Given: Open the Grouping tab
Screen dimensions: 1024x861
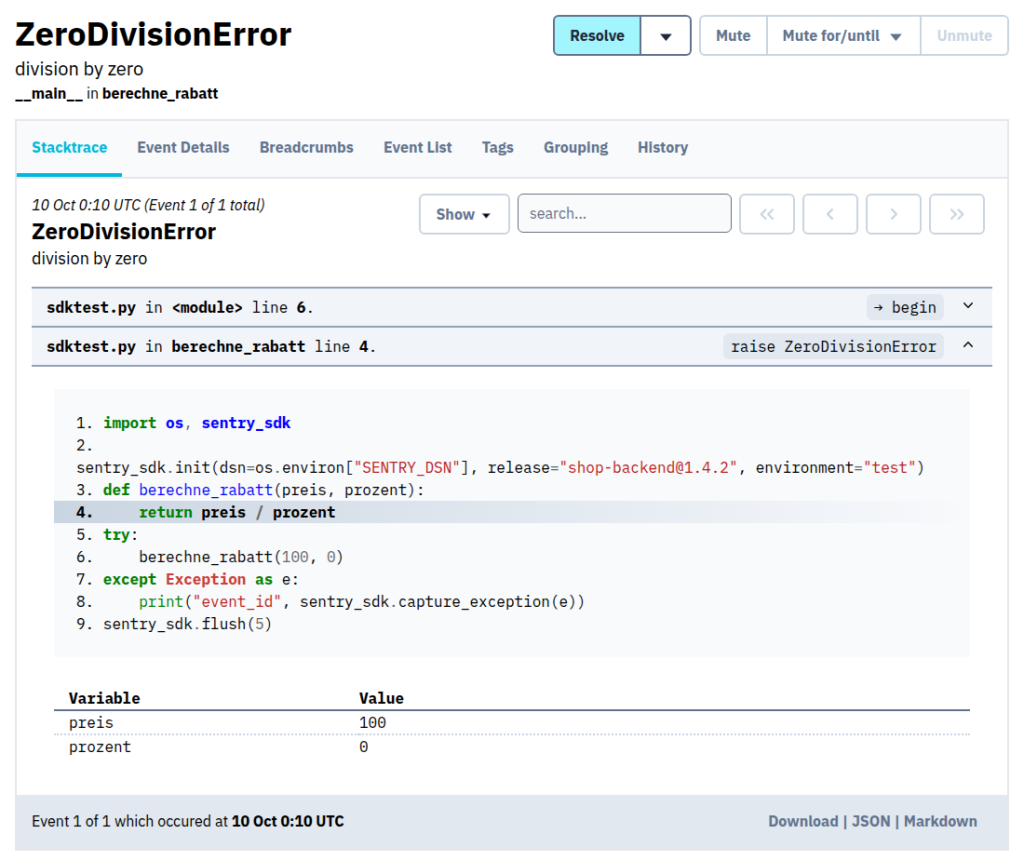Looking at the screenshot, I should tap(575, 148).
